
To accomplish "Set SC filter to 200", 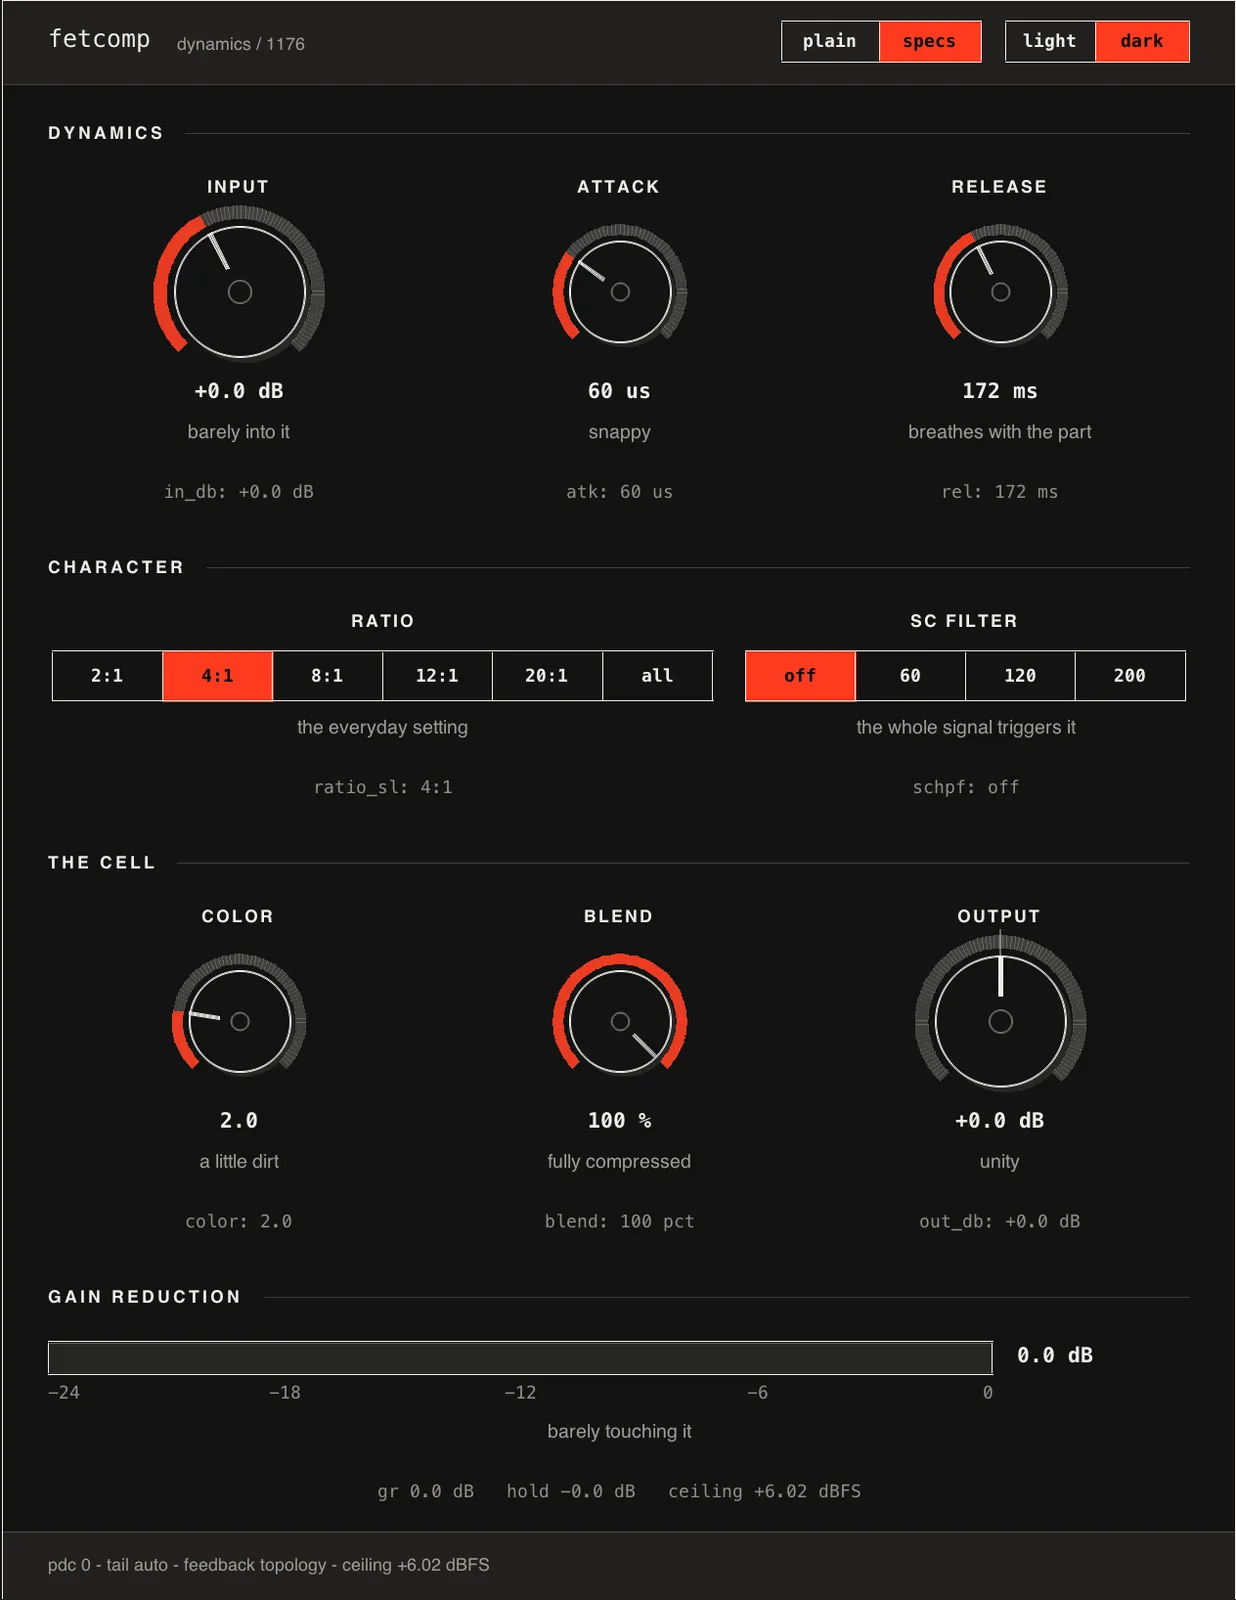I will pyautogui.click(x=1130, y=676).
